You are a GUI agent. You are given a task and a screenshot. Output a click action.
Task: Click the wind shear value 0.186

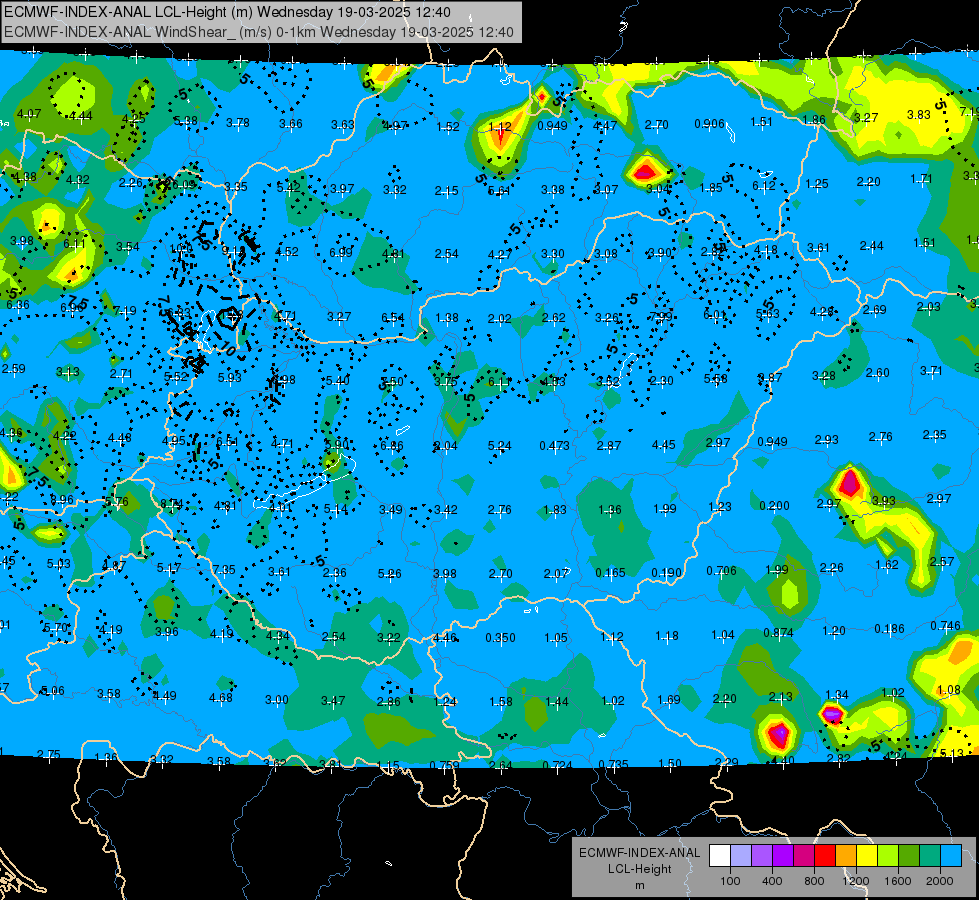point(889,629)
